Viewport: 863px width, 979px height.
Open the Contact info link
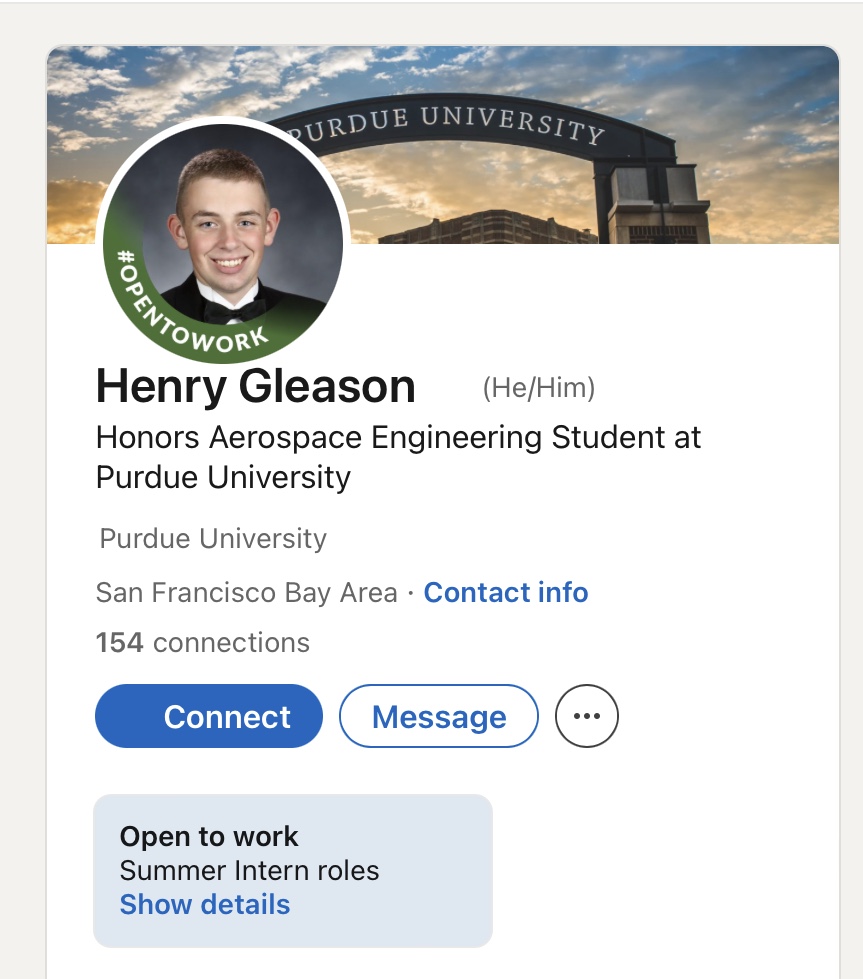[x=506, y=593]
